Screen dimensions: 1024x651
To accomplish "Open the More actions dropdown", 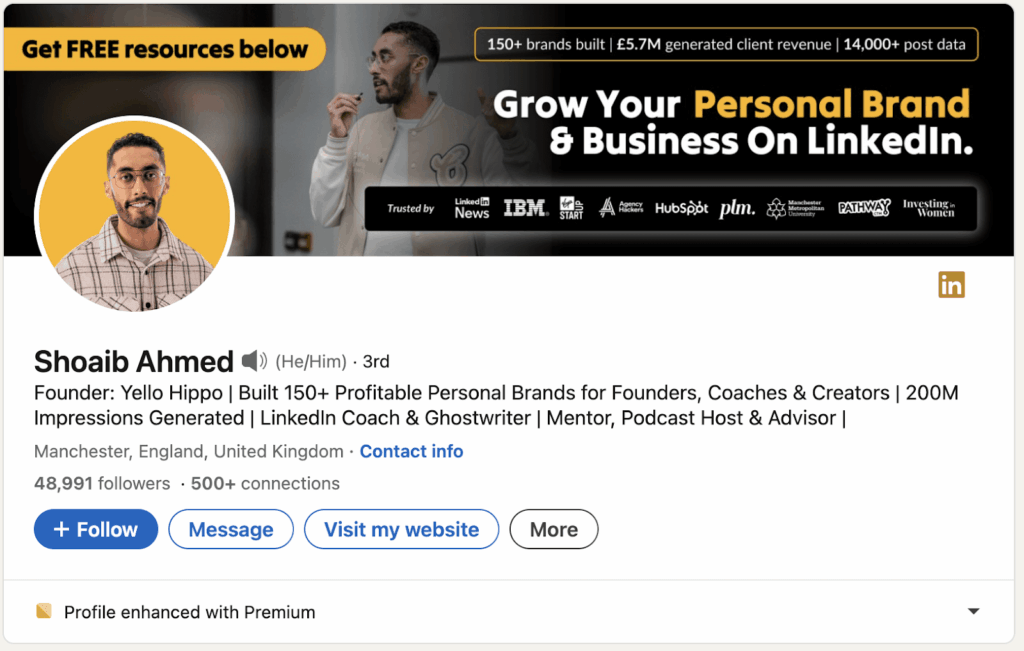I will point(554,530).
